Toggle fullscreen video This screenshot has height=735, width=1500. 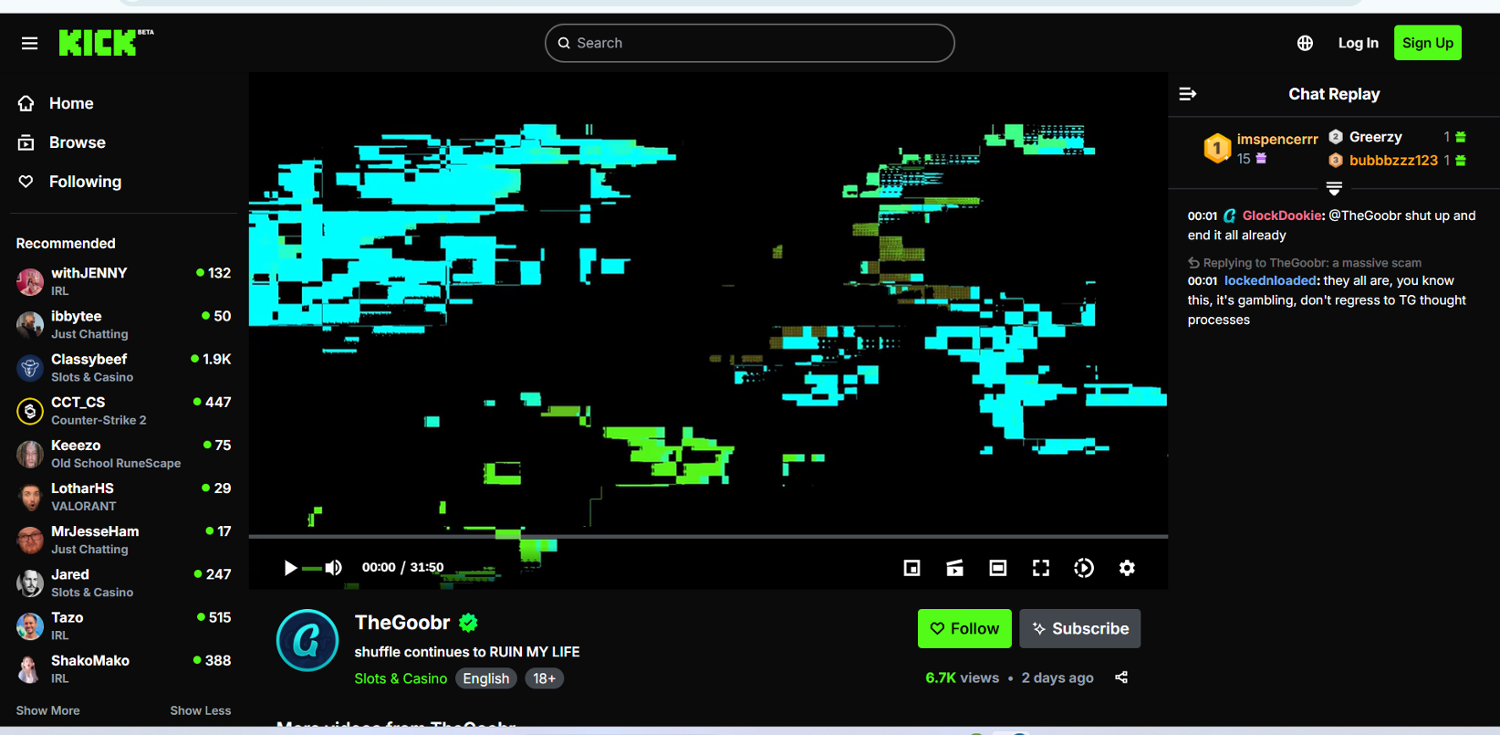click(1041, 568)
